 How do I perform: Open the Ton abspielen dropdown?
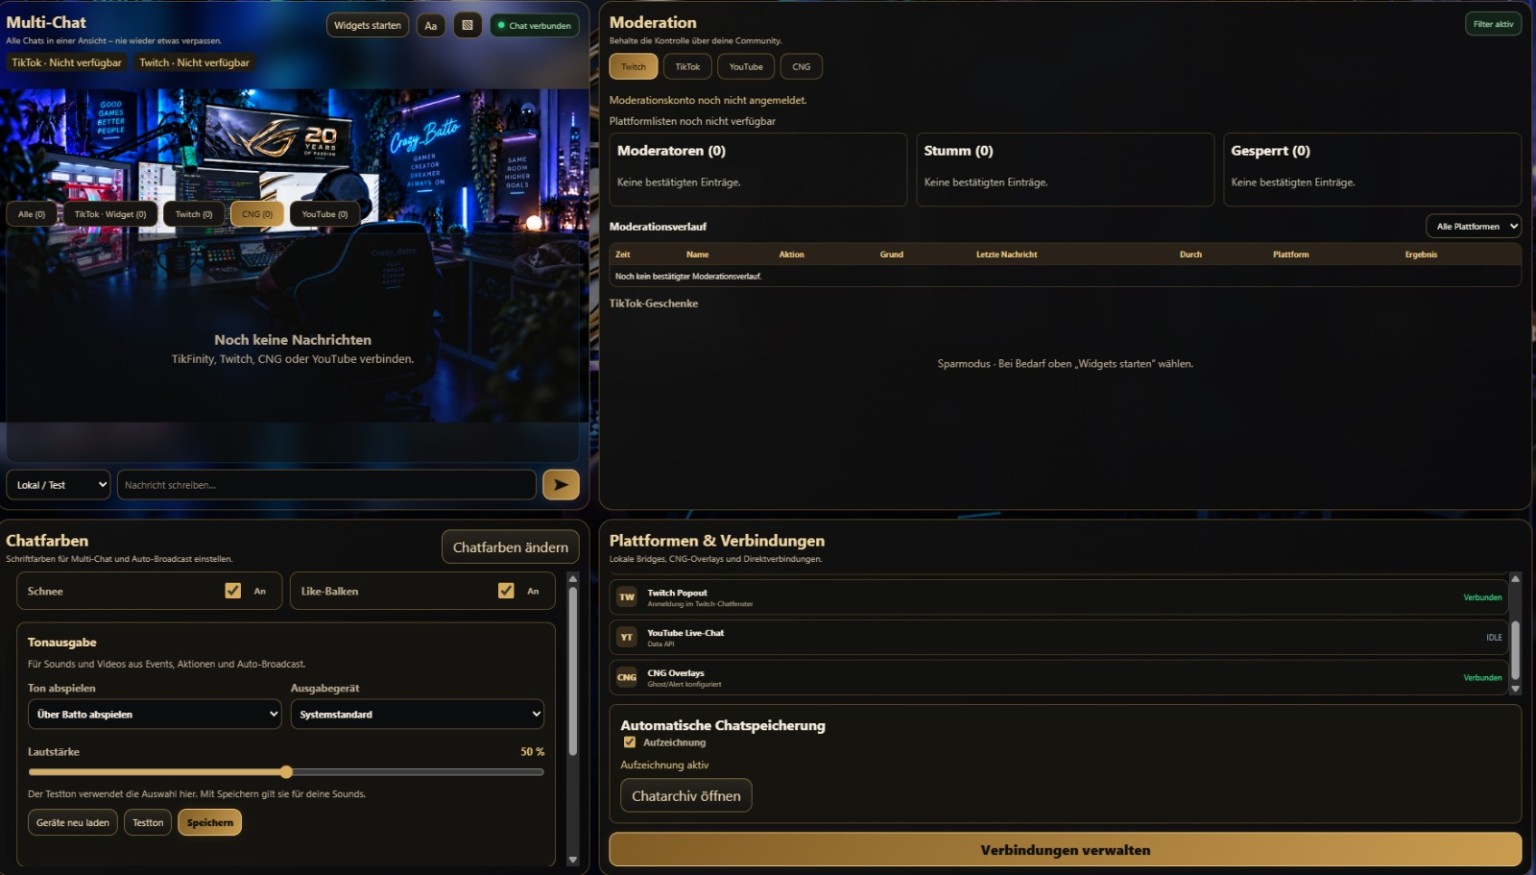(154, 714)
